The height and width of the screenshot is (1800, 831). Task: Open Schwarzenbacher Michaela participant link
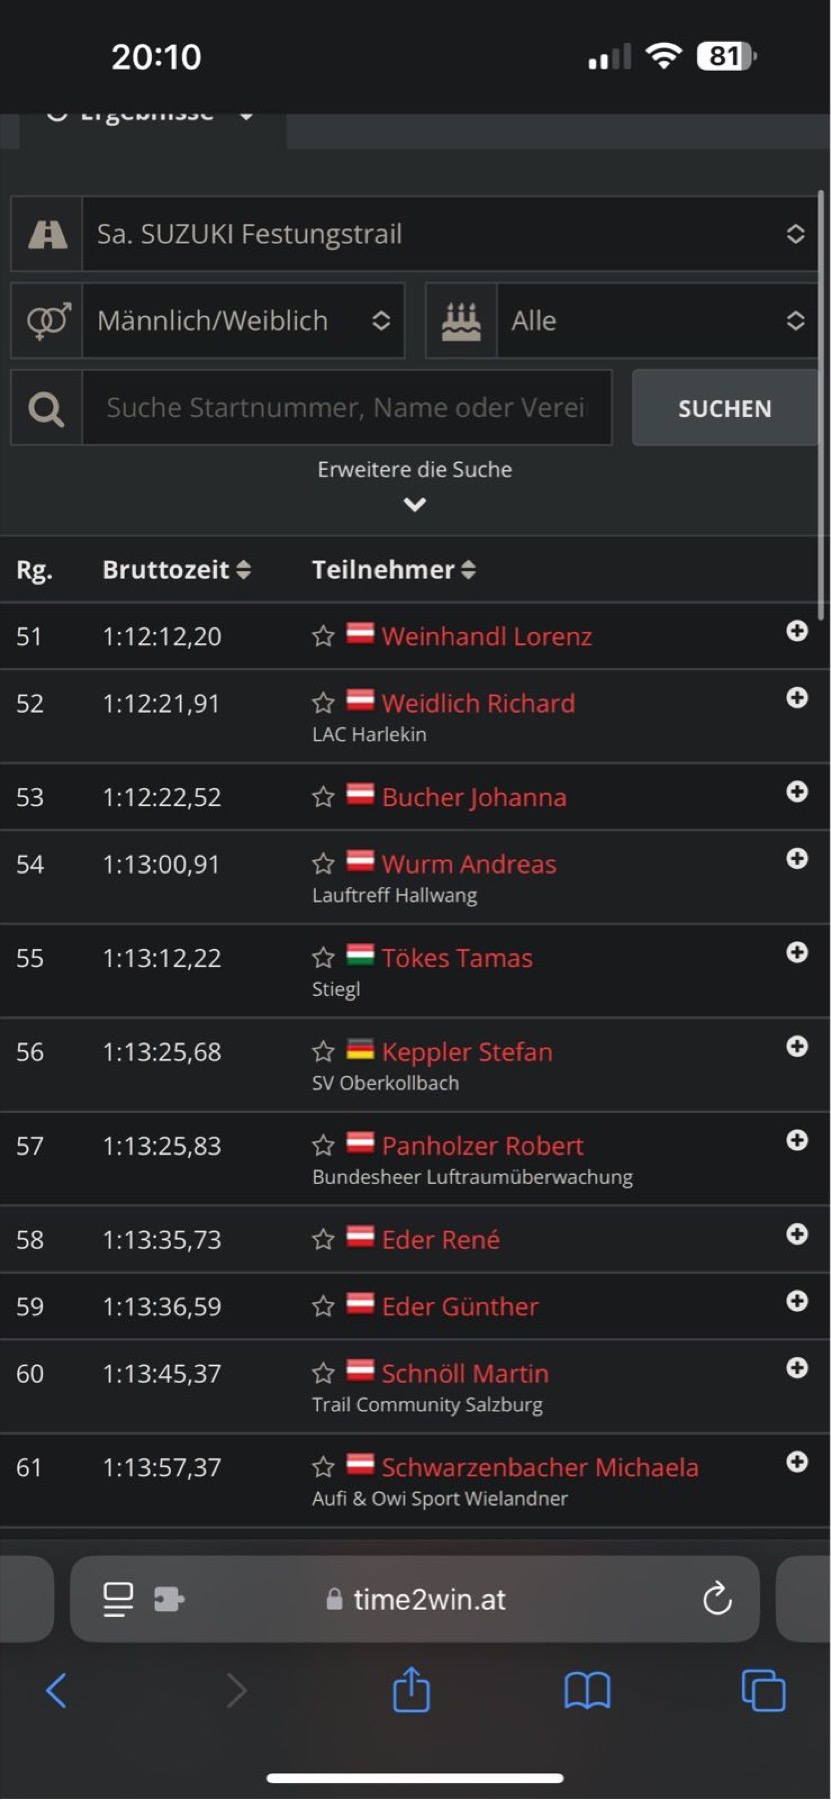pyautogui.click(x=540, y=1467)
